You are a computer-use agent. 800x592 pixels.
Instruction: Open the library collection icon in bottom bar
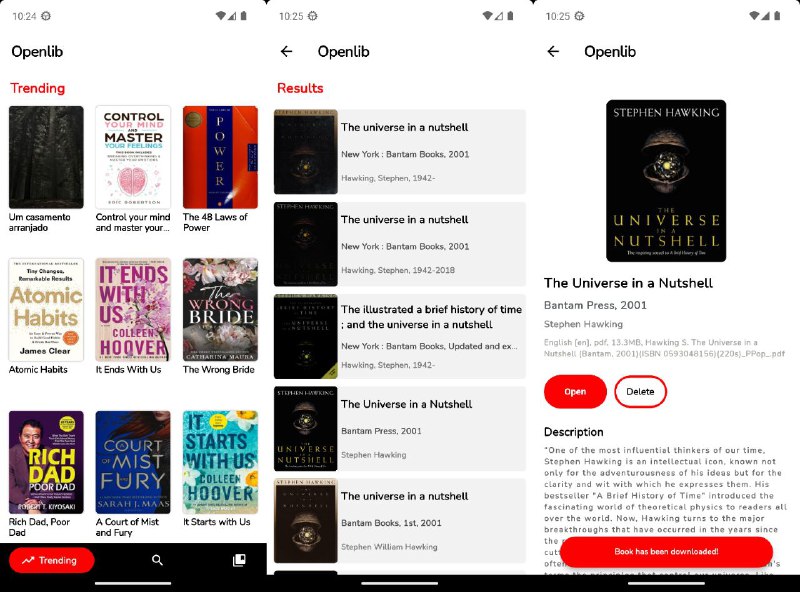pyautogui.click(x=239, y=560)
